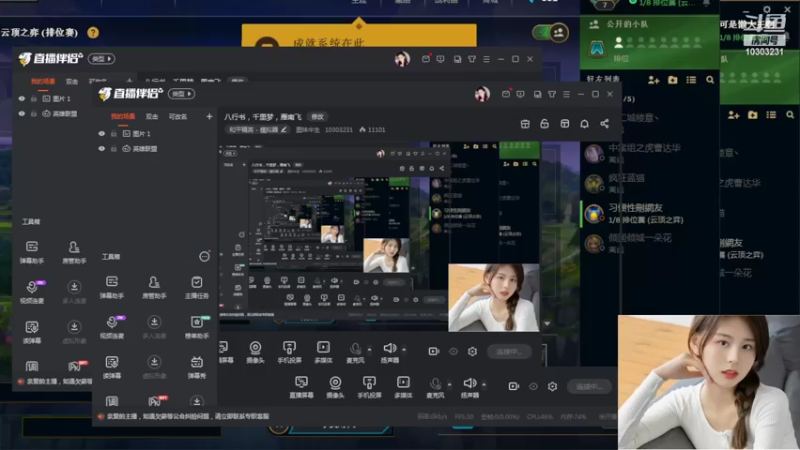This screenshot has height=450, width=800.
Task: Add 多媒体 source in rear window
Action: pyautogui.click(x=323, y=352)
